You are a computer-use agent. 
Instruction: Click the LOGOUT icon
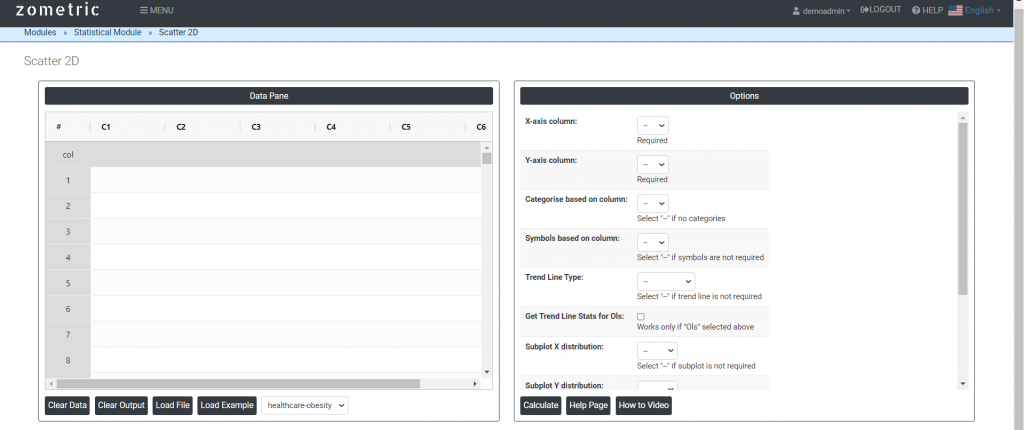[864, 10]
